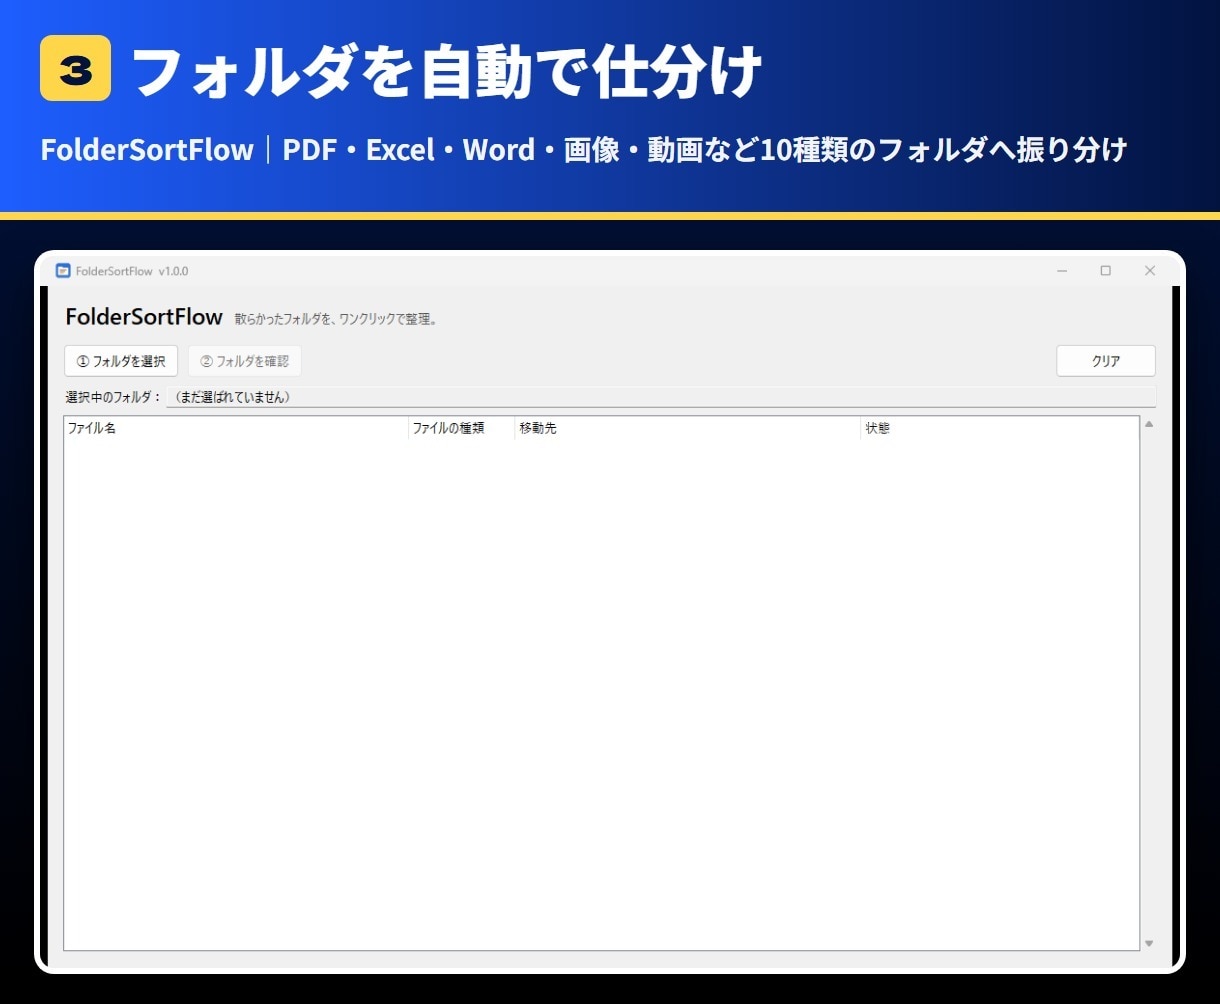
Task: Select the ファイルの種類 column header
Action: [x=462, y=428]
